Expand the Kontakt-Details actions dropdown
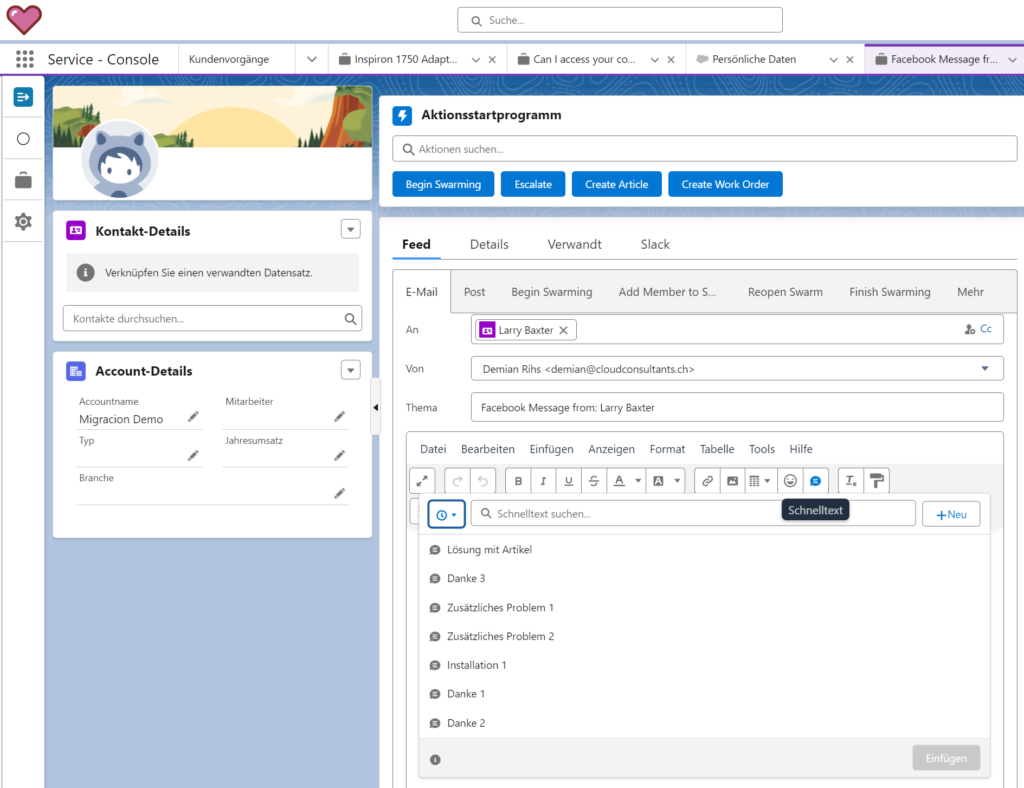1024x788 pixels. click(x=350, y=230)
